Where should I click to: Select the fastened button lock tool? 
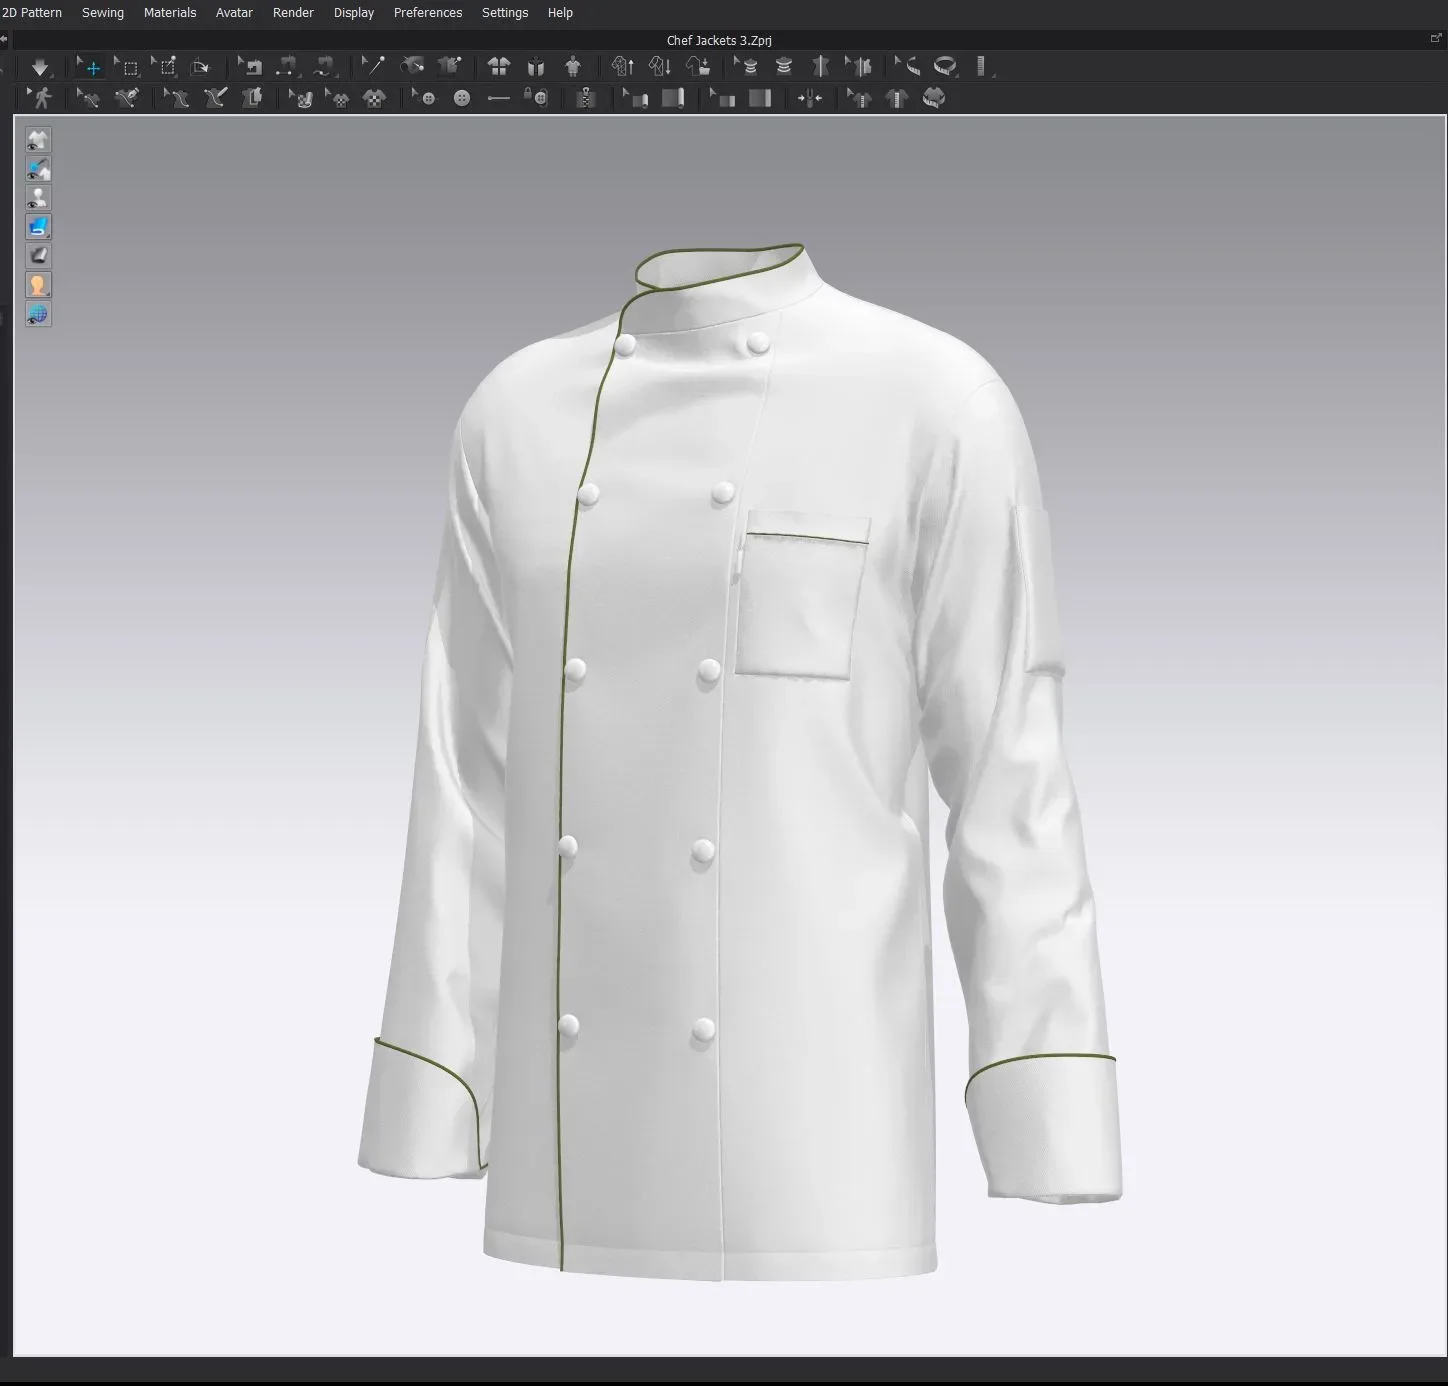pos(537,97)
